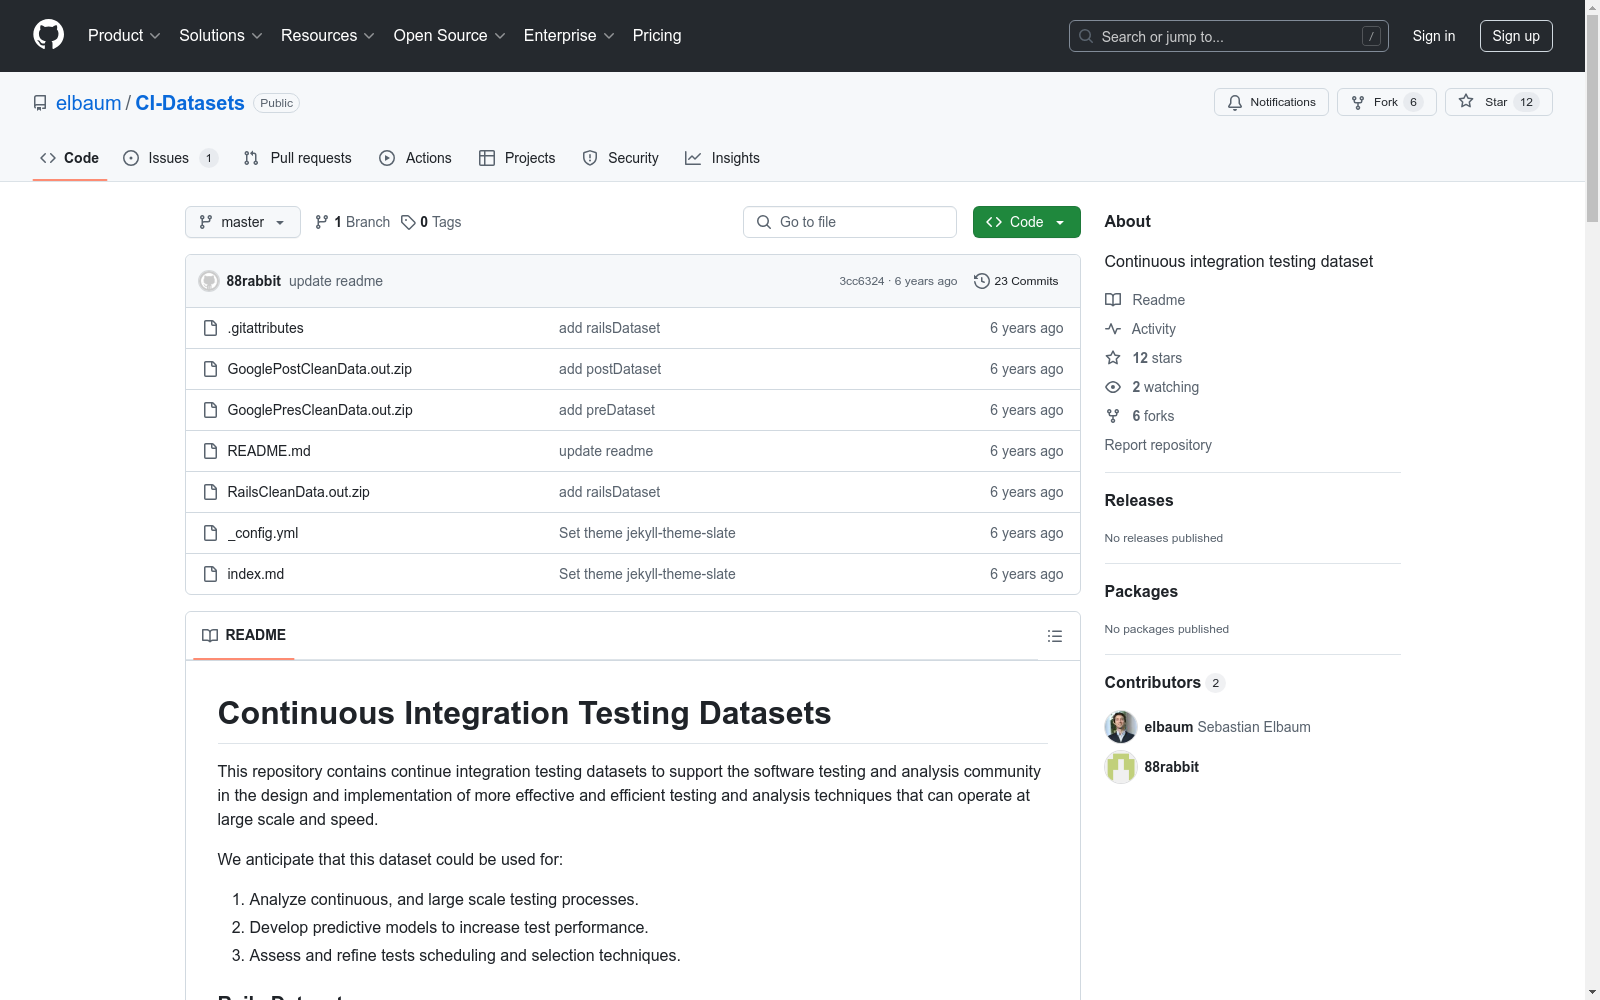Viewport: 1600px width, 1000px height.
Task: Switch to the Pull requests tab
Action: pyautogui.click(x=298, y=158)
